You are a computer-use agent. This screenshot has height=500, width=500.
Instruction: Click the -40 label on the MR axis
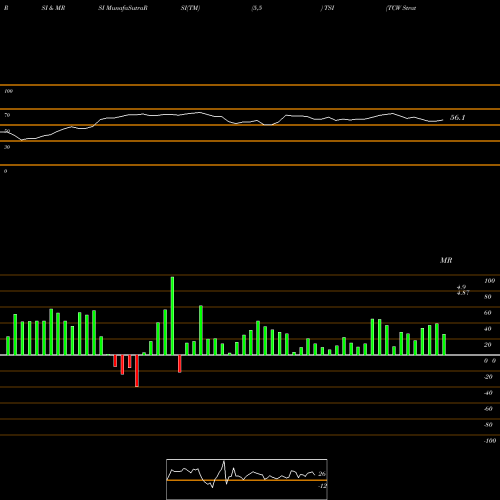tap(488, 393)
